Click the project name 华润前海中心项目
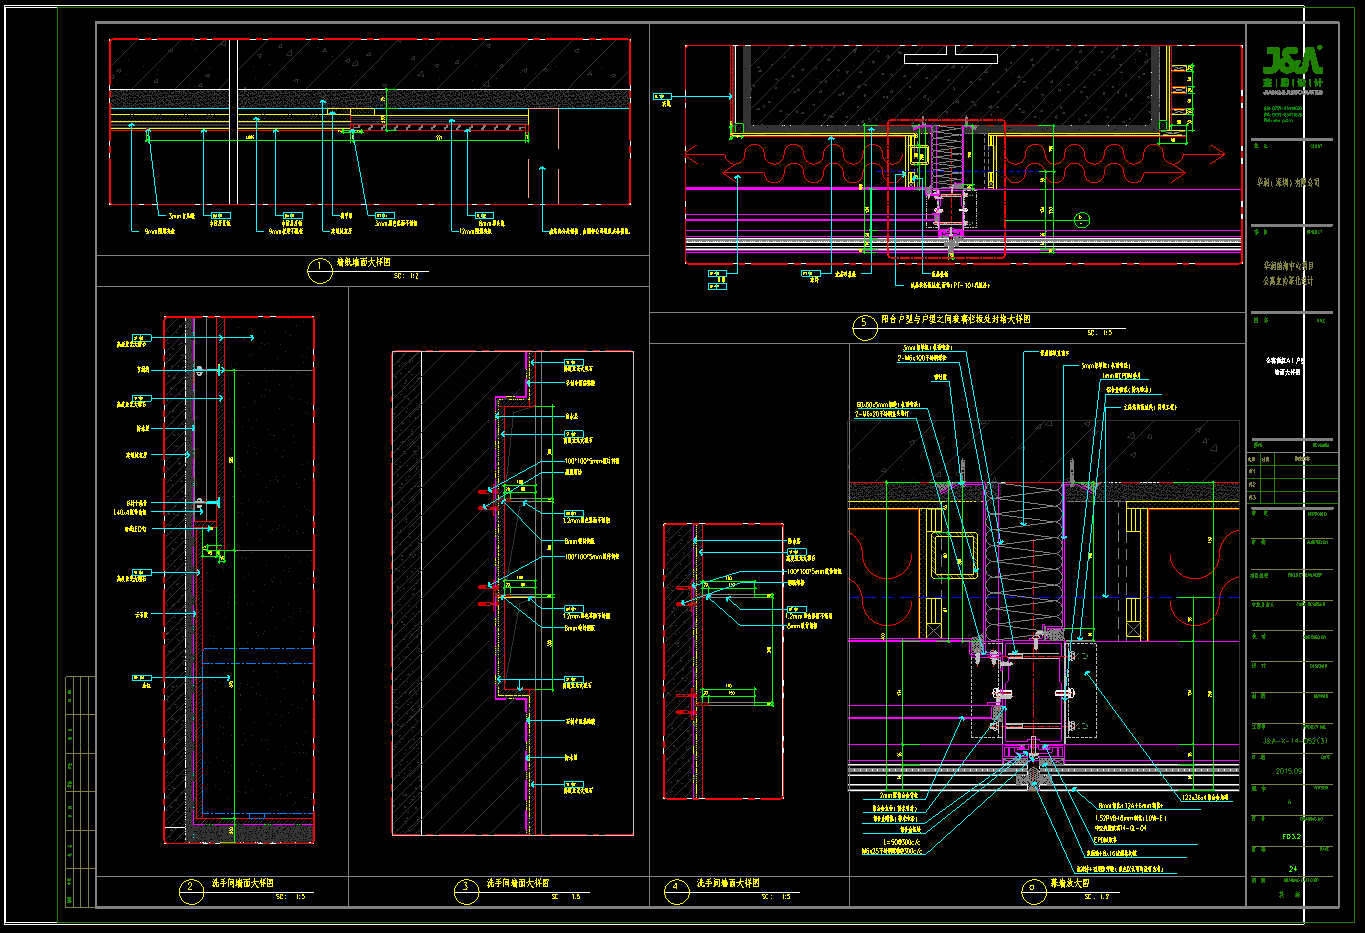 pyautogui.click(x=1288, y=266)
